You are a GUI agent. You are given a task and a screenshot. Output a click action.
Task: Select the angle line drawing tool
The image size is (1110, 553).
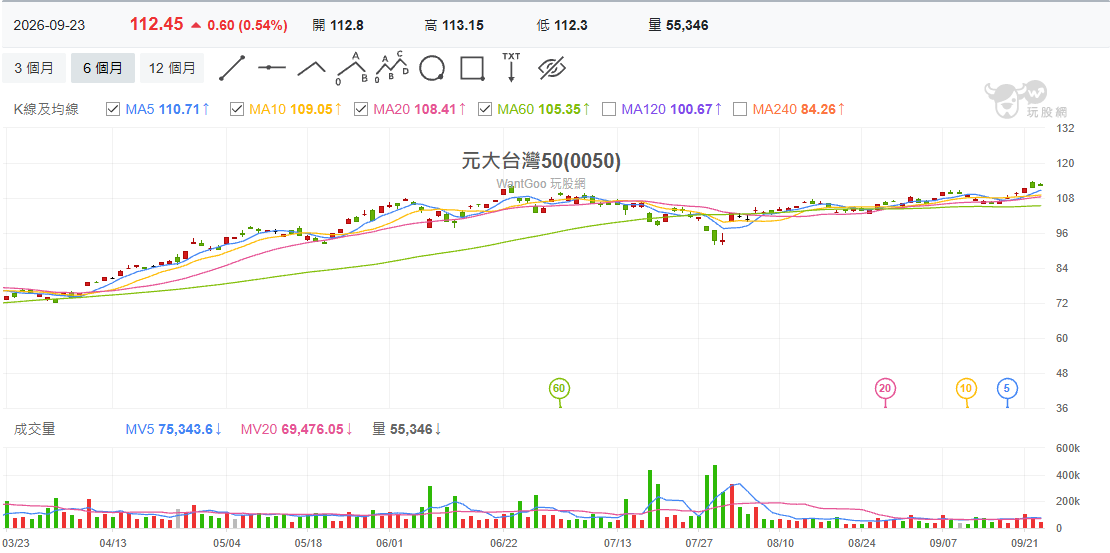[311, 68]
